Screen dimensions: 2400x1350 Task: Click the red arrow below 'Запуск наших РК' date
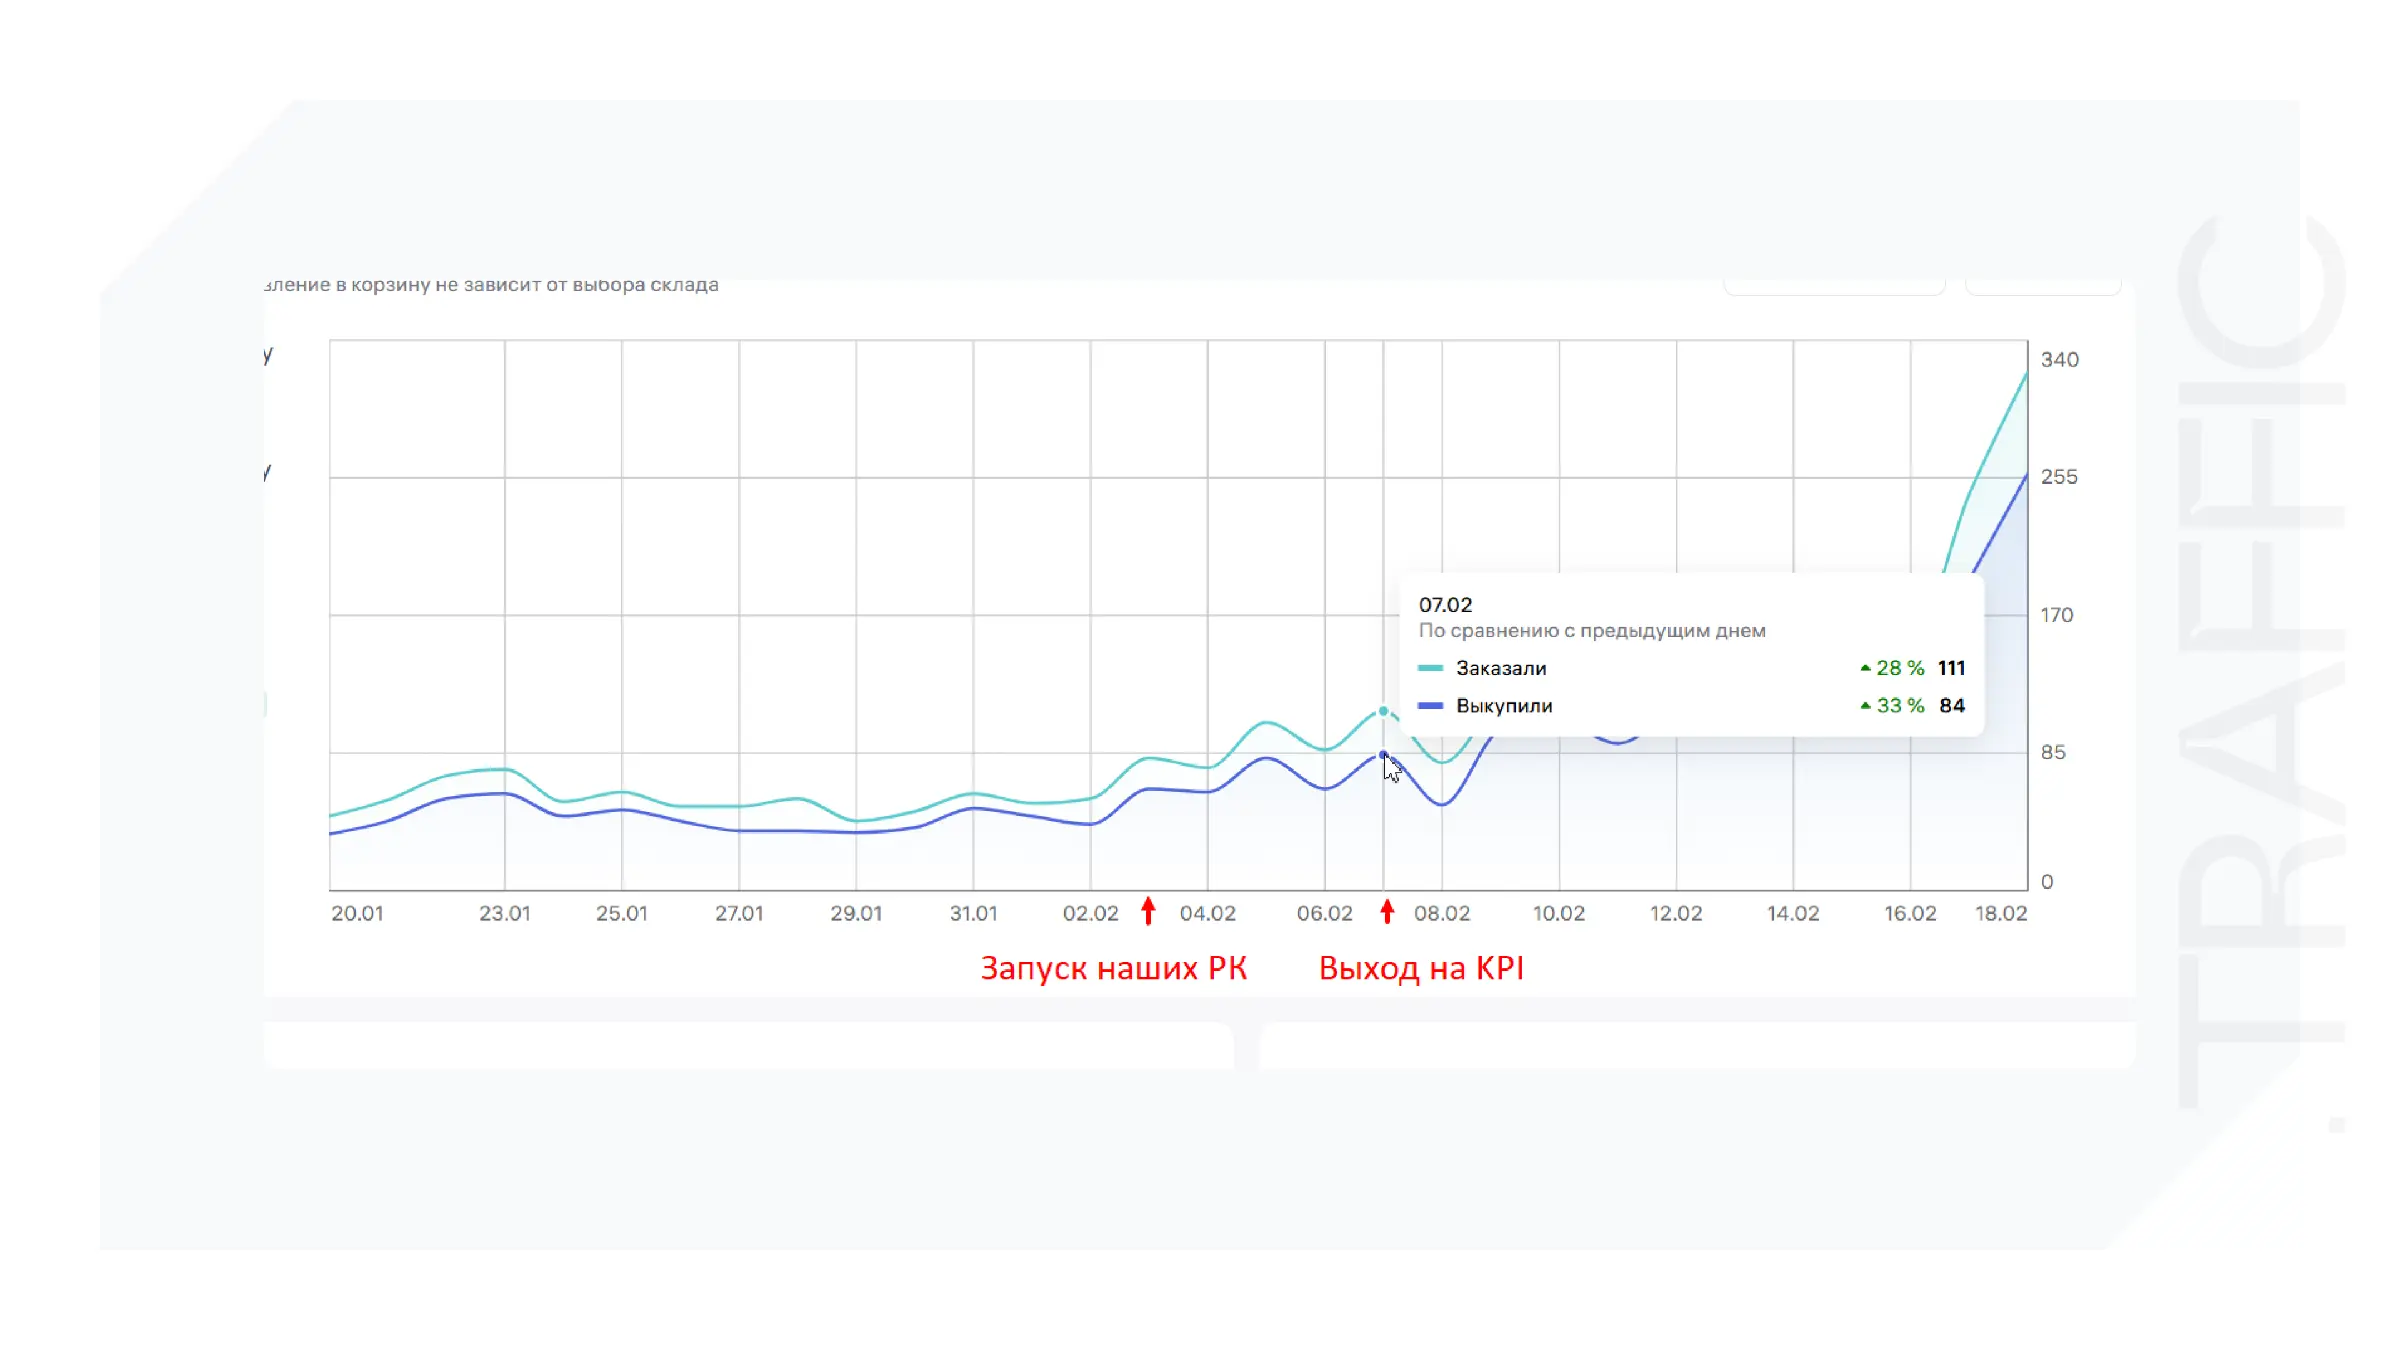(1148, 910)
